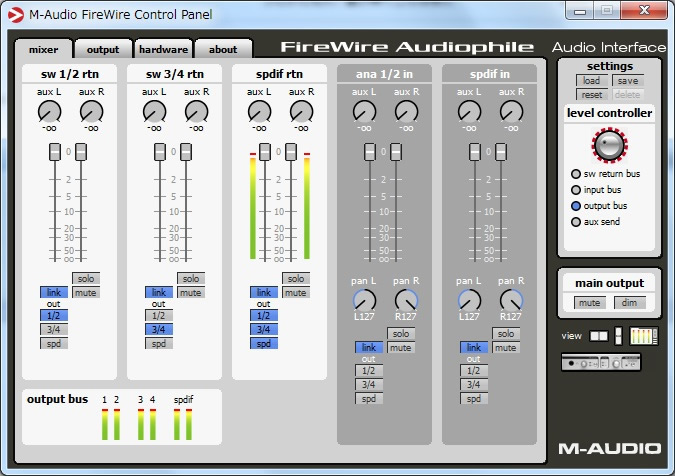Image resolution: width=675 pixels, height=476 pixels.
Task: Toggle link on ana 1/2 in channel
Action: click(x=369, y=347)
